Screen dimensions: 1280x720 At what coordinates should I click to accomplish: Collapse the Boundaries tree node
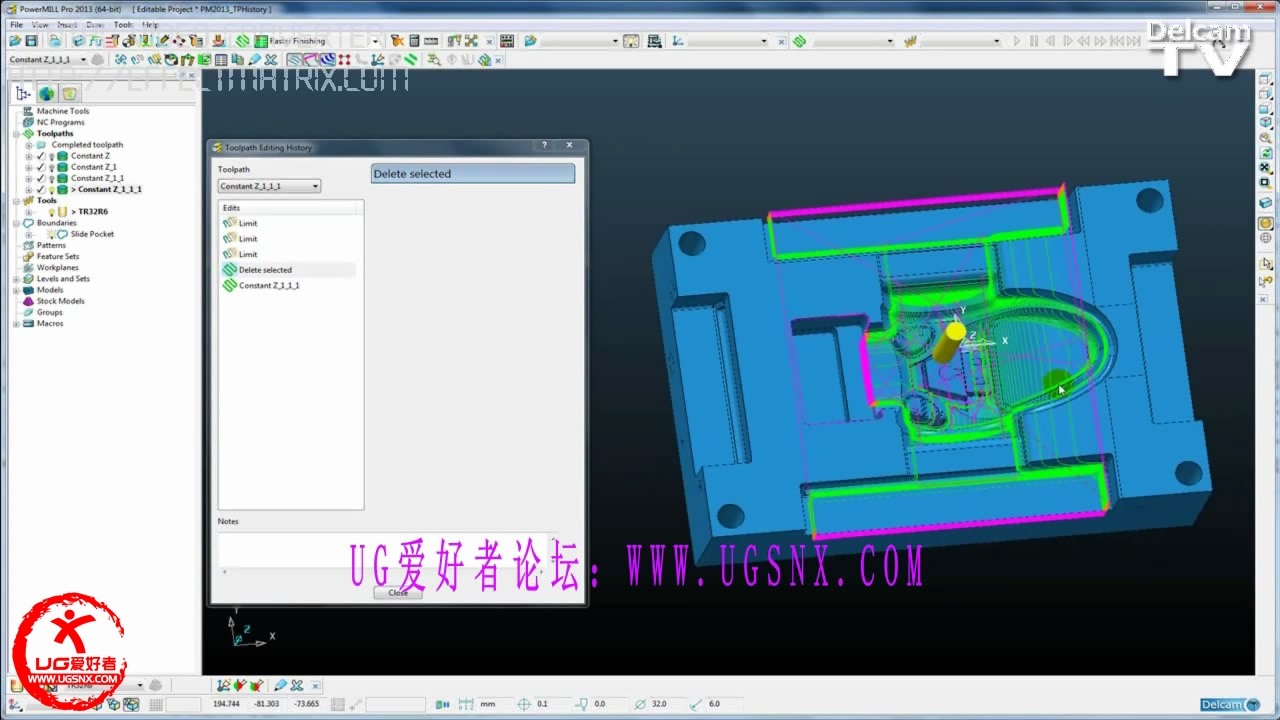[x=17, y=223]
